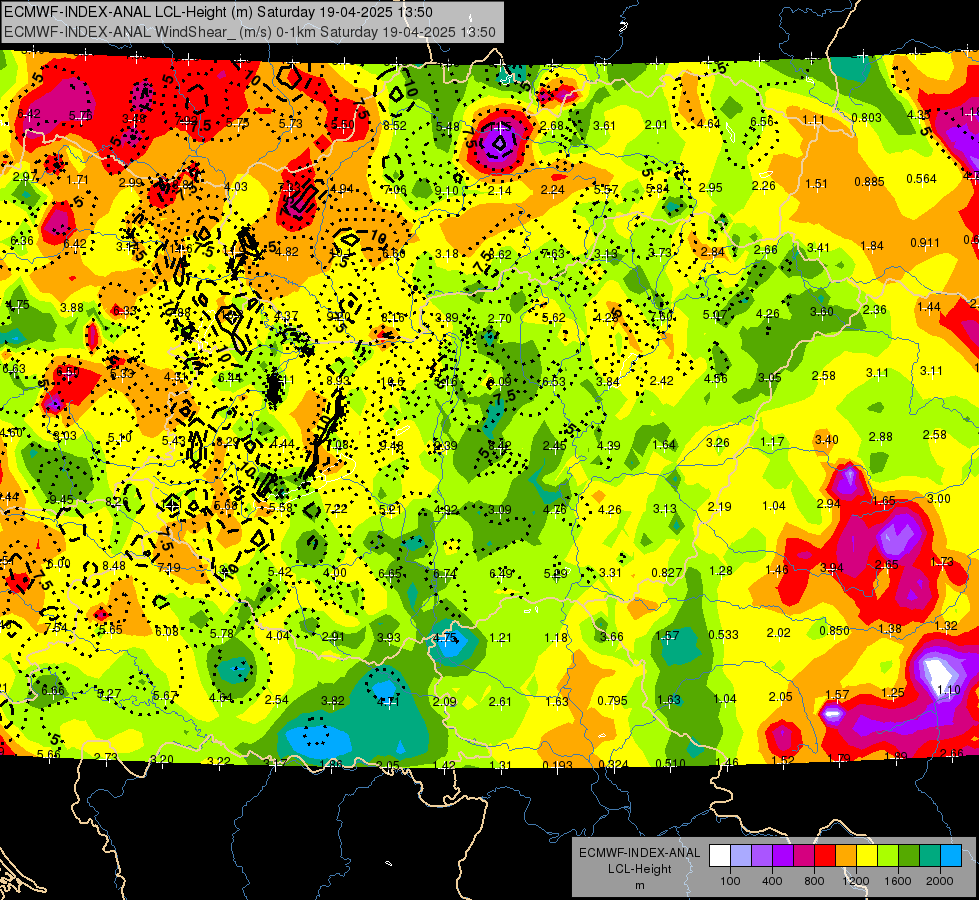This screenshot has height=900, width=979.
Task: Click the wind shear value 3.05
Action: pyautogui.click(x=770, y=377)
